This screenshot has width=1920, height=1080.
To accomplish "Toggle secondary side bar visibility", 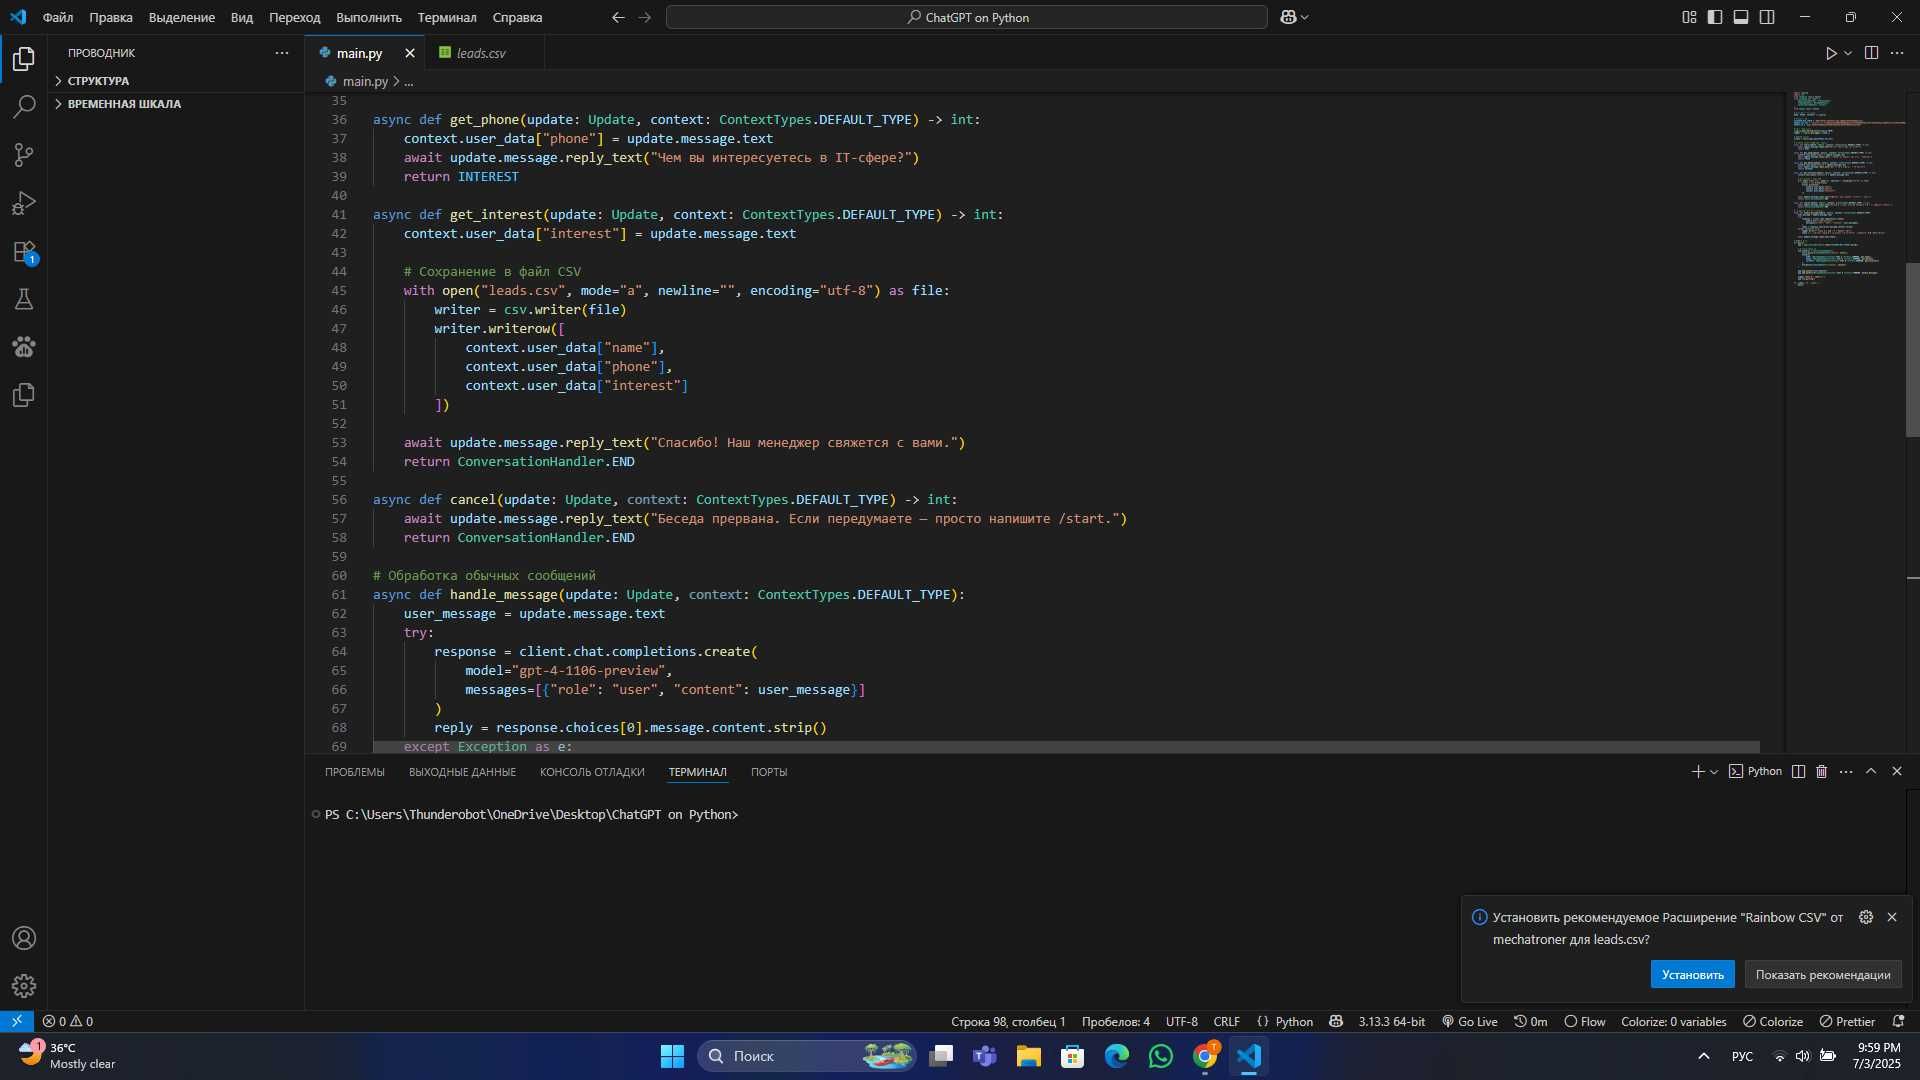I will pos(1767,17).
